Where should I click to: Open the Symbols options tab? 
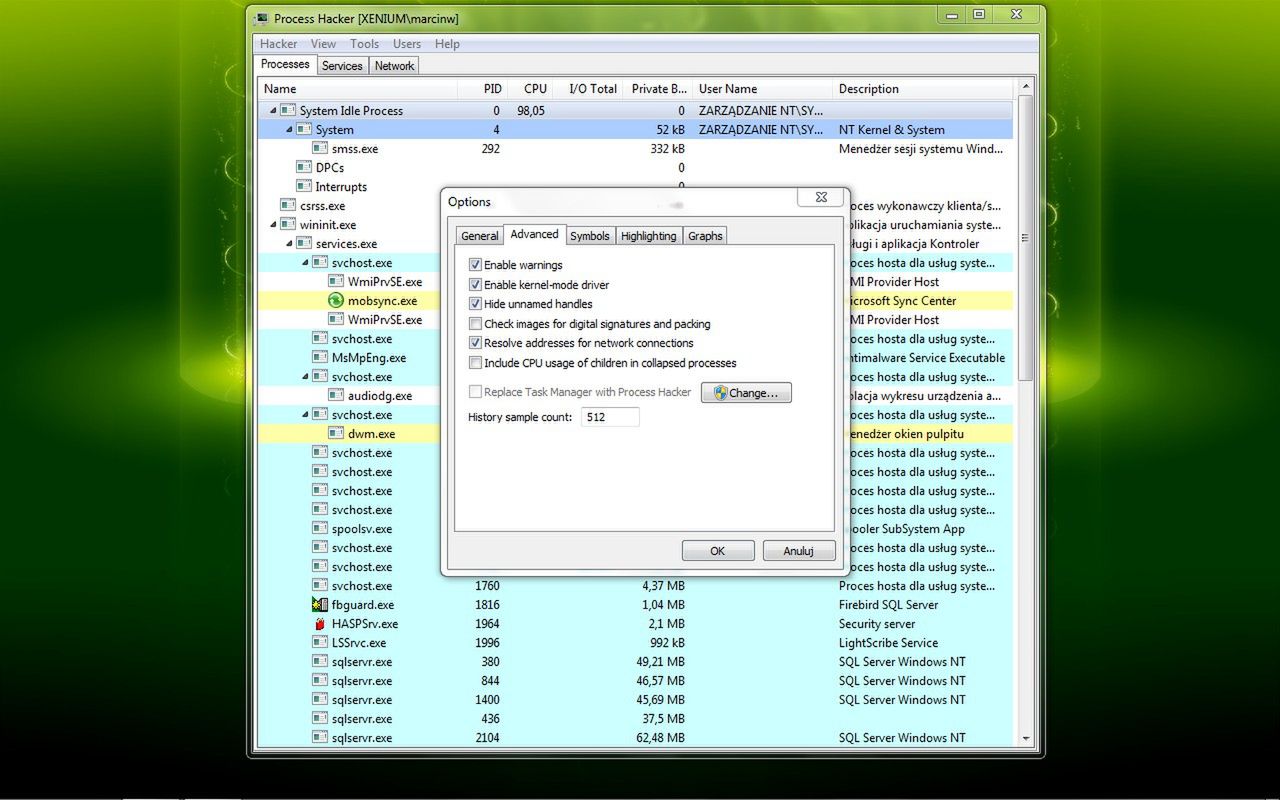[590, 236]
